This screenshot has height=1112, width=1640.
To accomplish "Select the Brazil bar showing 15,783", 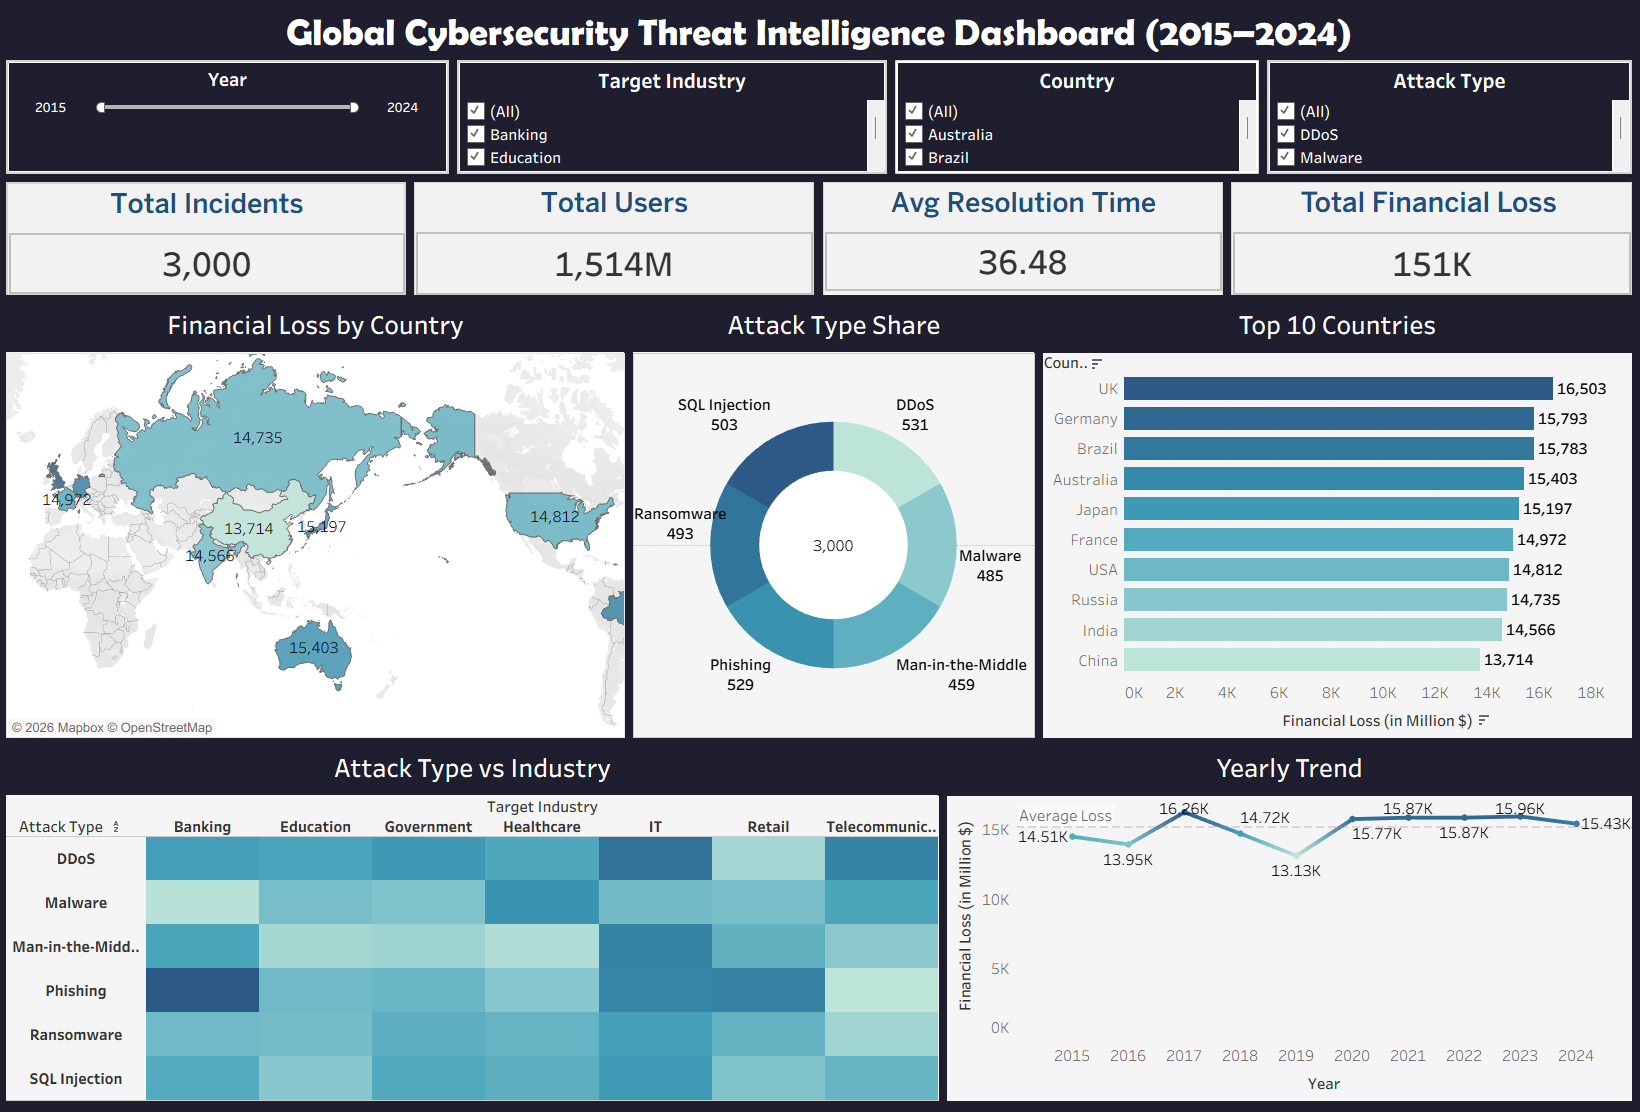I will [1329, 449].
